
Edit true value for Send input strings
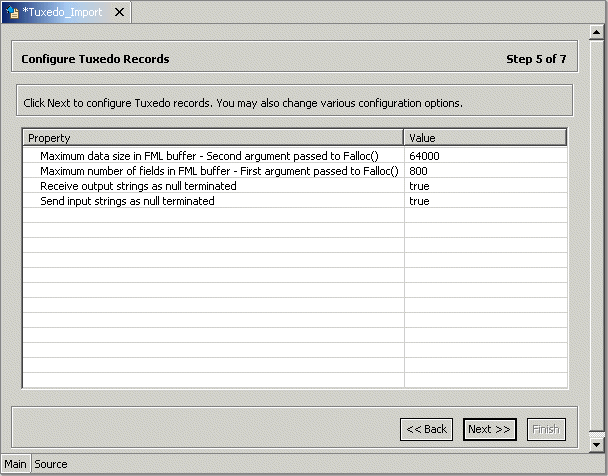pyautogui.click(x=485, y=201)
